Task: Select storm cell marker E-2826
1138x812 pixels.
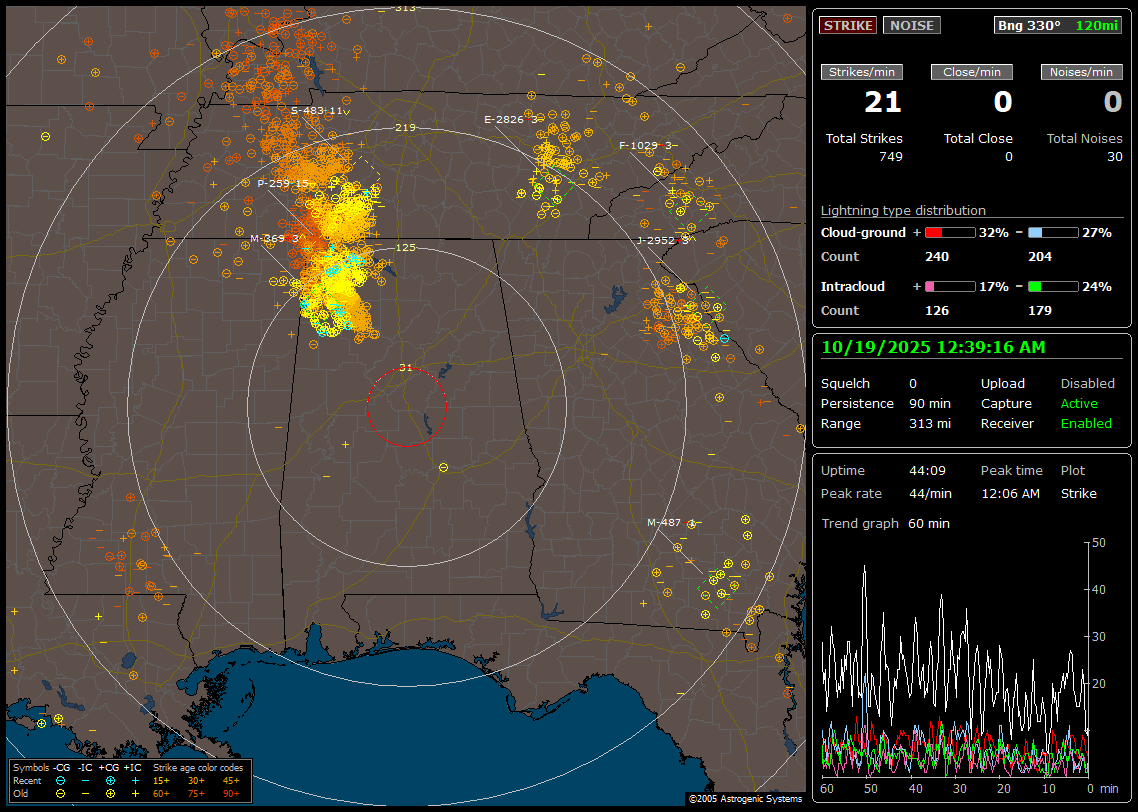Action: click(510, 119)
